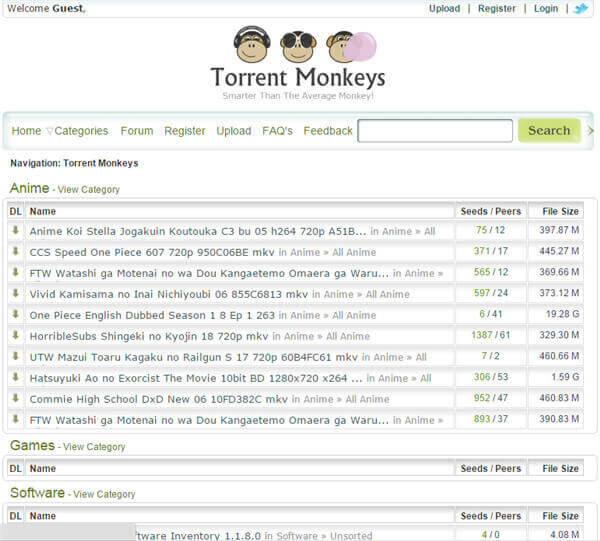The height and width of the screenshot is (541, 600).
Task: Click the Twitter bird icon
Action: click(580, 8)
